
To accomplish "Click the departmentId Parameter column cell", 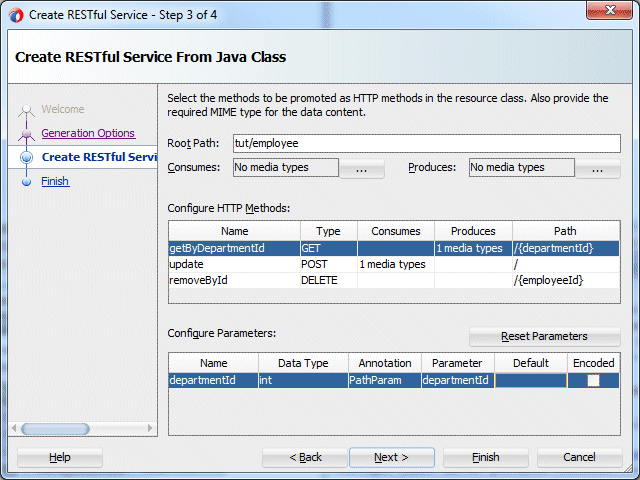I will coord(458,380).
